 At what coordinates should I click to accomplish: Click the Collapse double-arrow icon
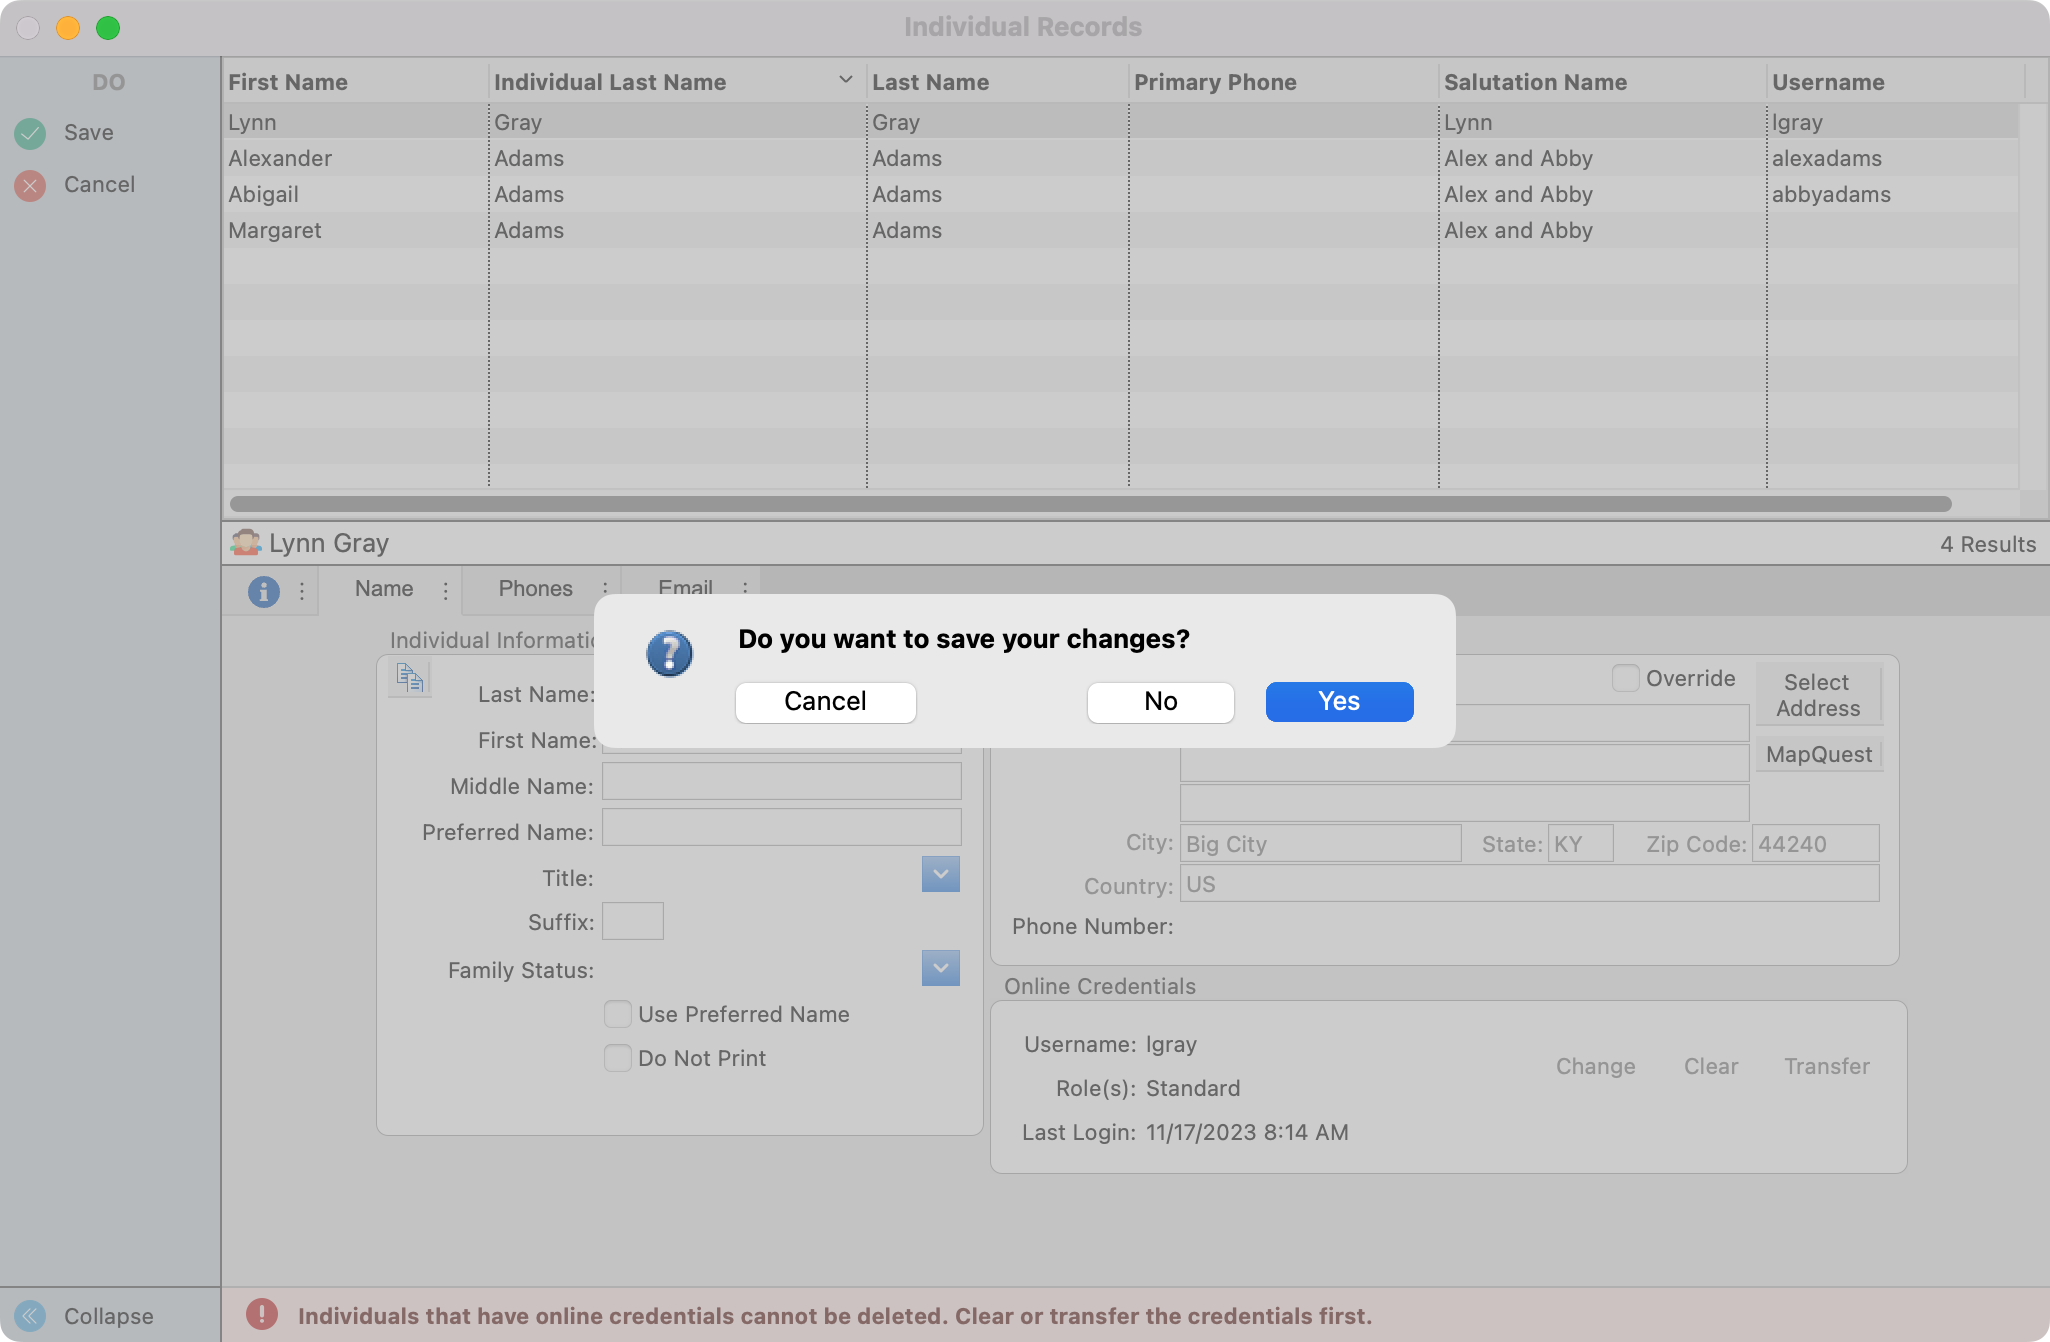(30, 1315)
